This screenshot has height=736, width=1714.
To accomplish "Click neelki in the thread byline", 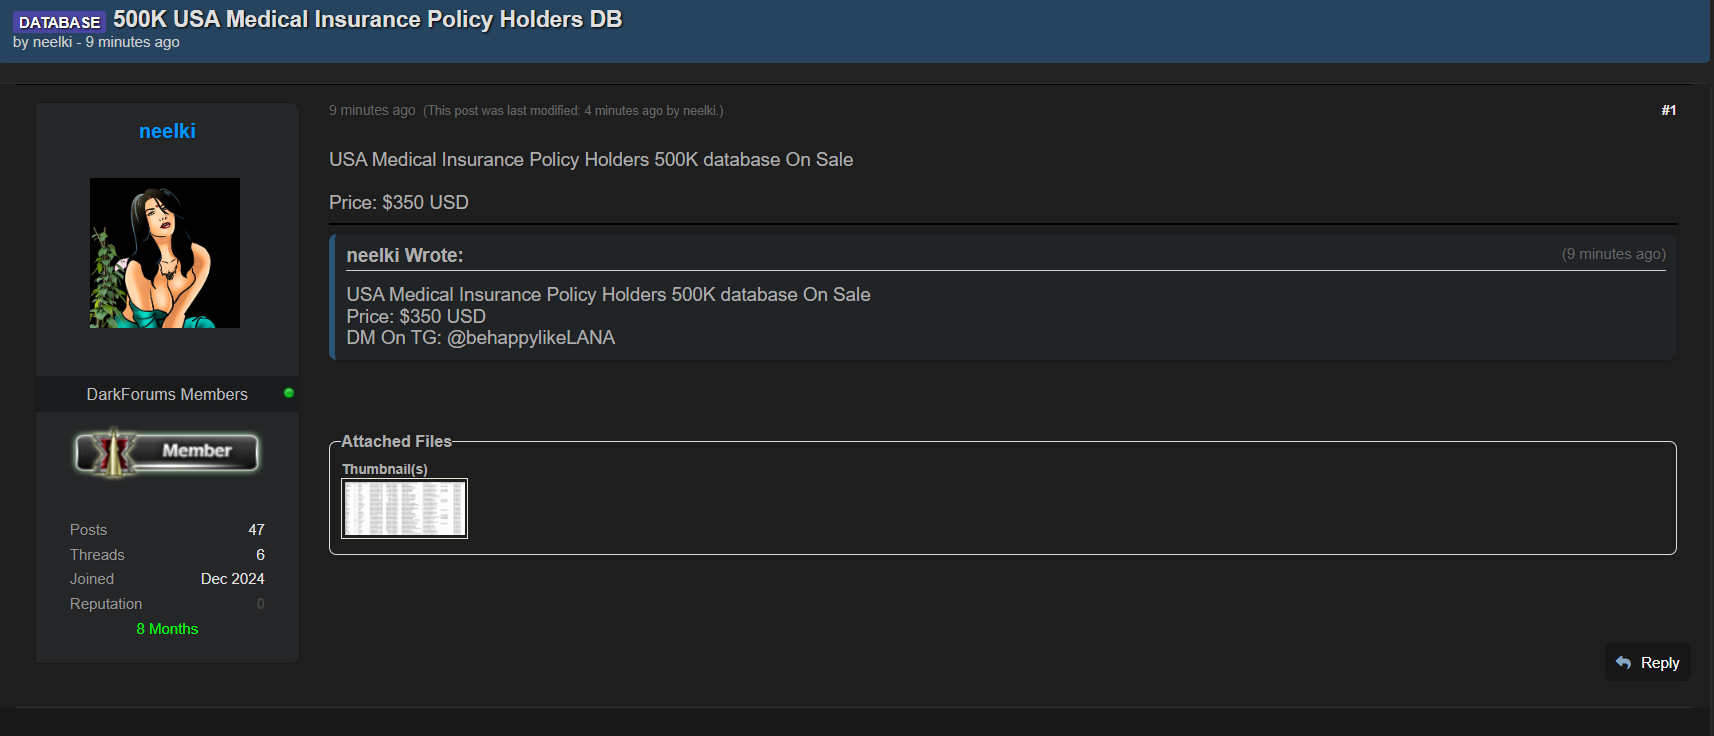I will pos(52,42).
